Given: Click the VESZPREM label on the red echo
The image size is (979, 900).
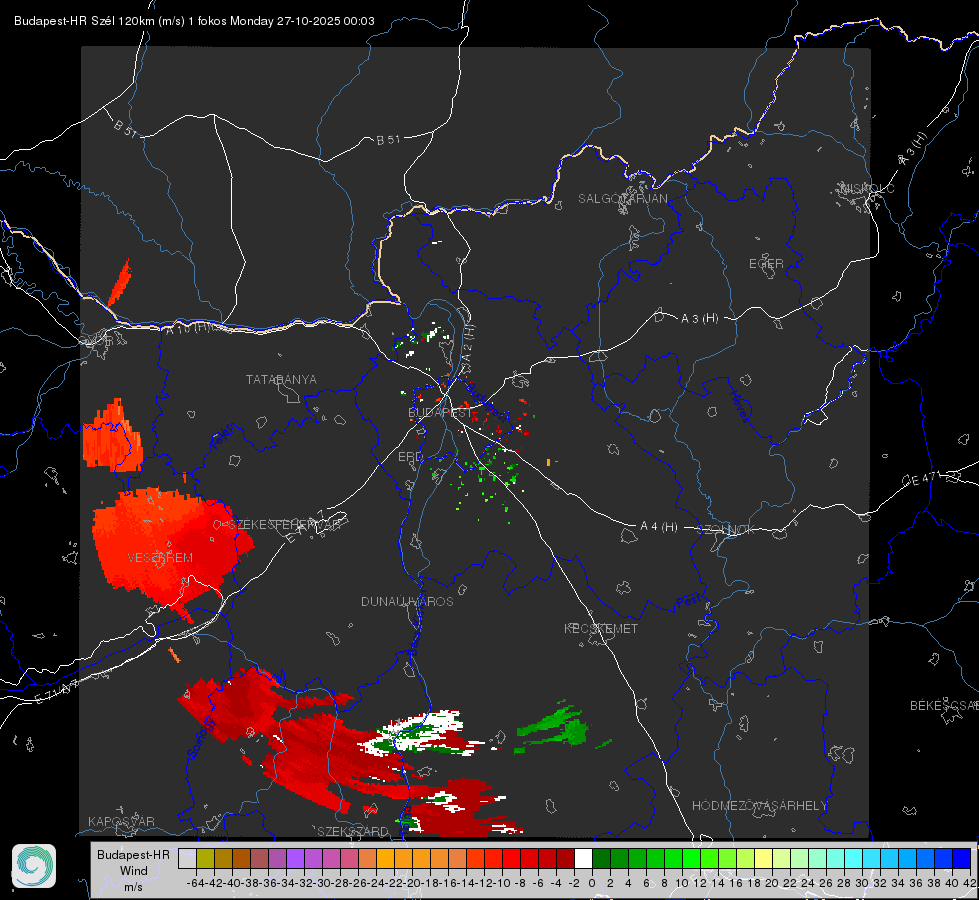Looking at the screenshot, I should coord(160,558).
